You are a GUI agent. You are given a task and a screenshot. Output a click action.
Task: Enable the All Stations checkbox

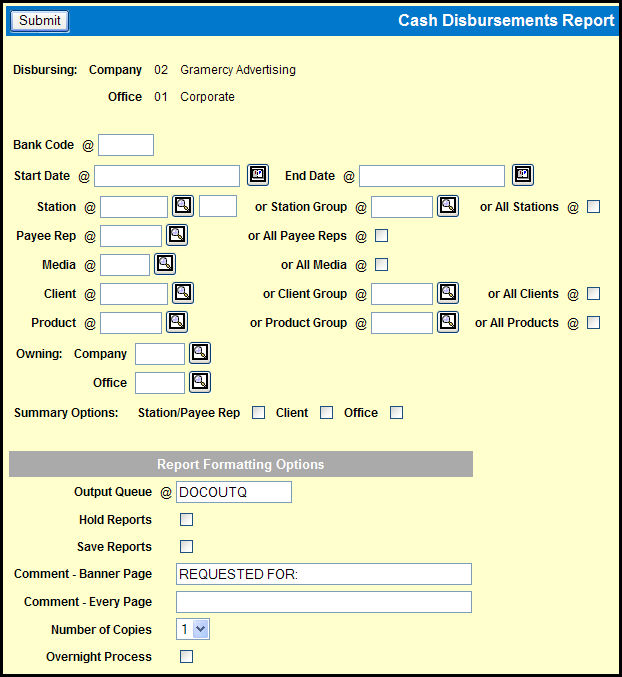click(594, 207)
